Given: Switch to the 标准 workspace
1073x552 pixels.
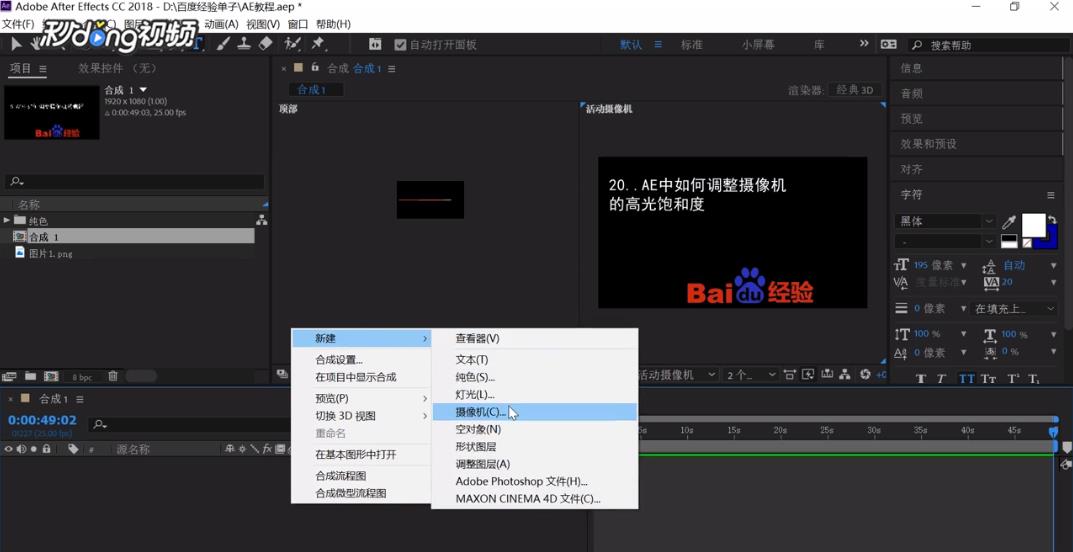Looking at the screenshot, I should [691, 44].
